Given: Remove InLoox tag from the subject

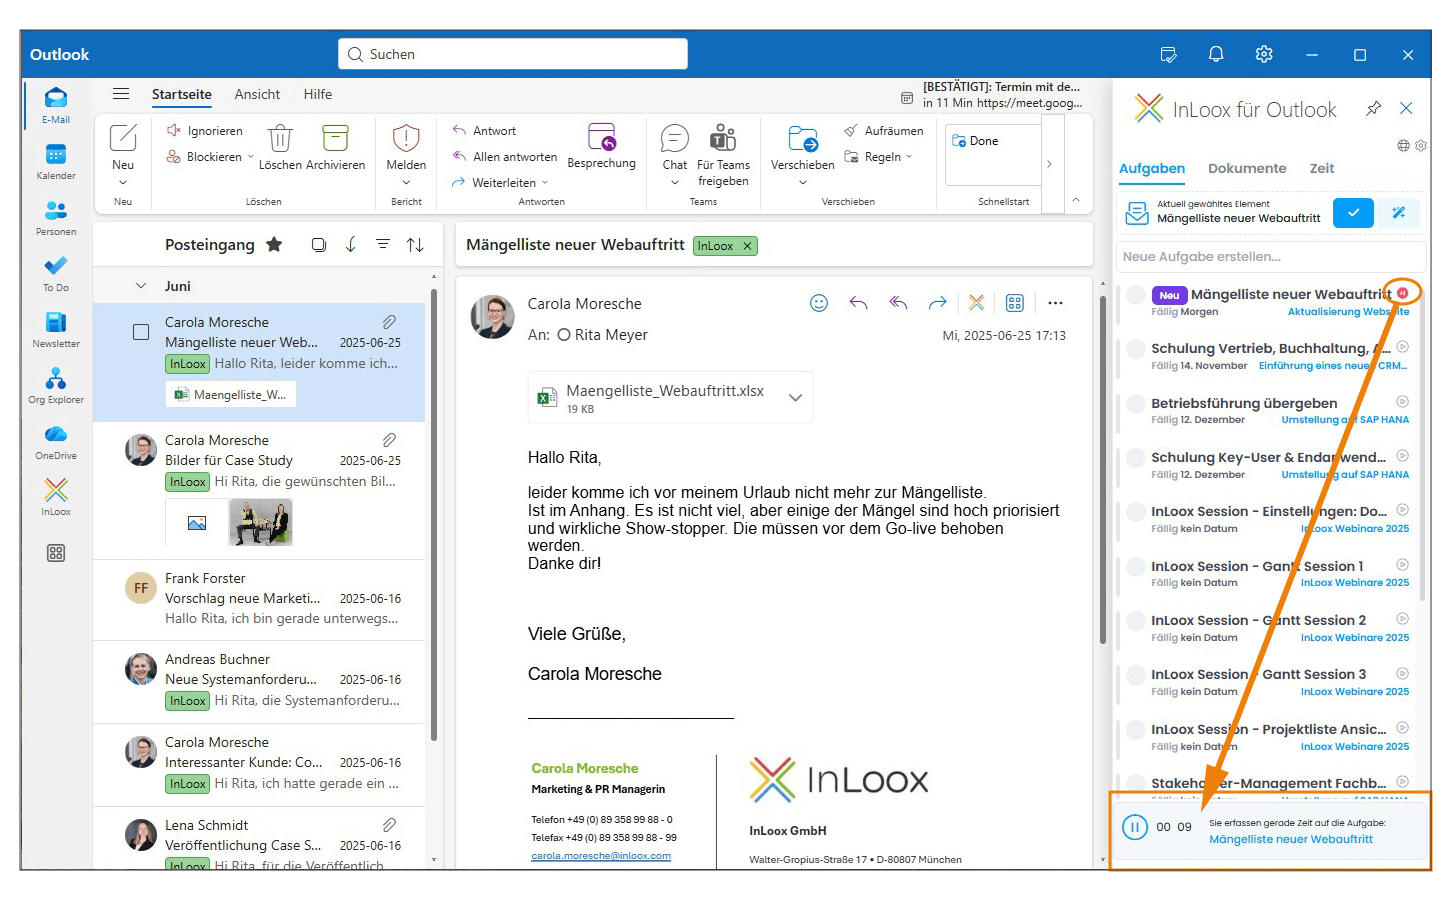Looking at the screenshot, I should pos(747,246).
